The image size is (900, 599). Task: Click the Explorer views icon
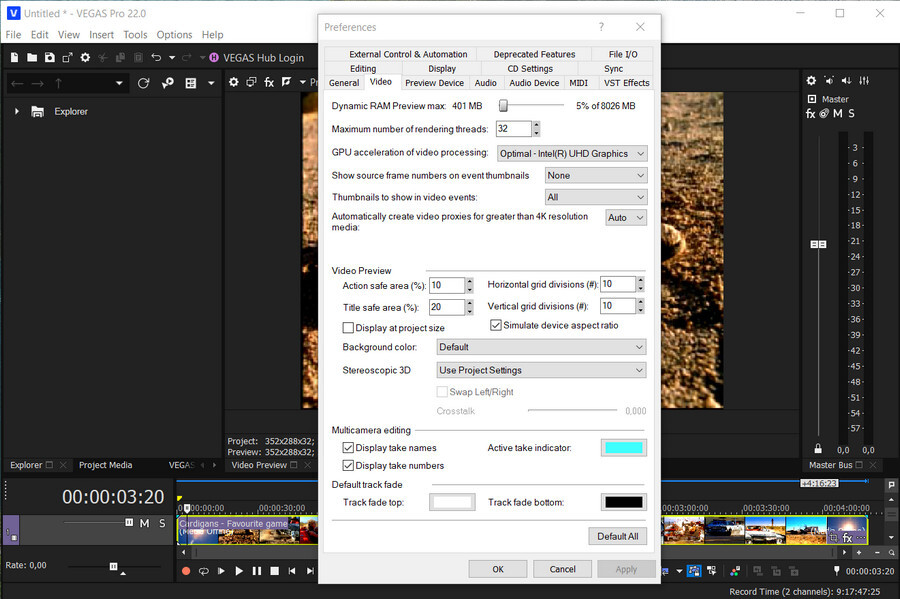tap(191, 83)
